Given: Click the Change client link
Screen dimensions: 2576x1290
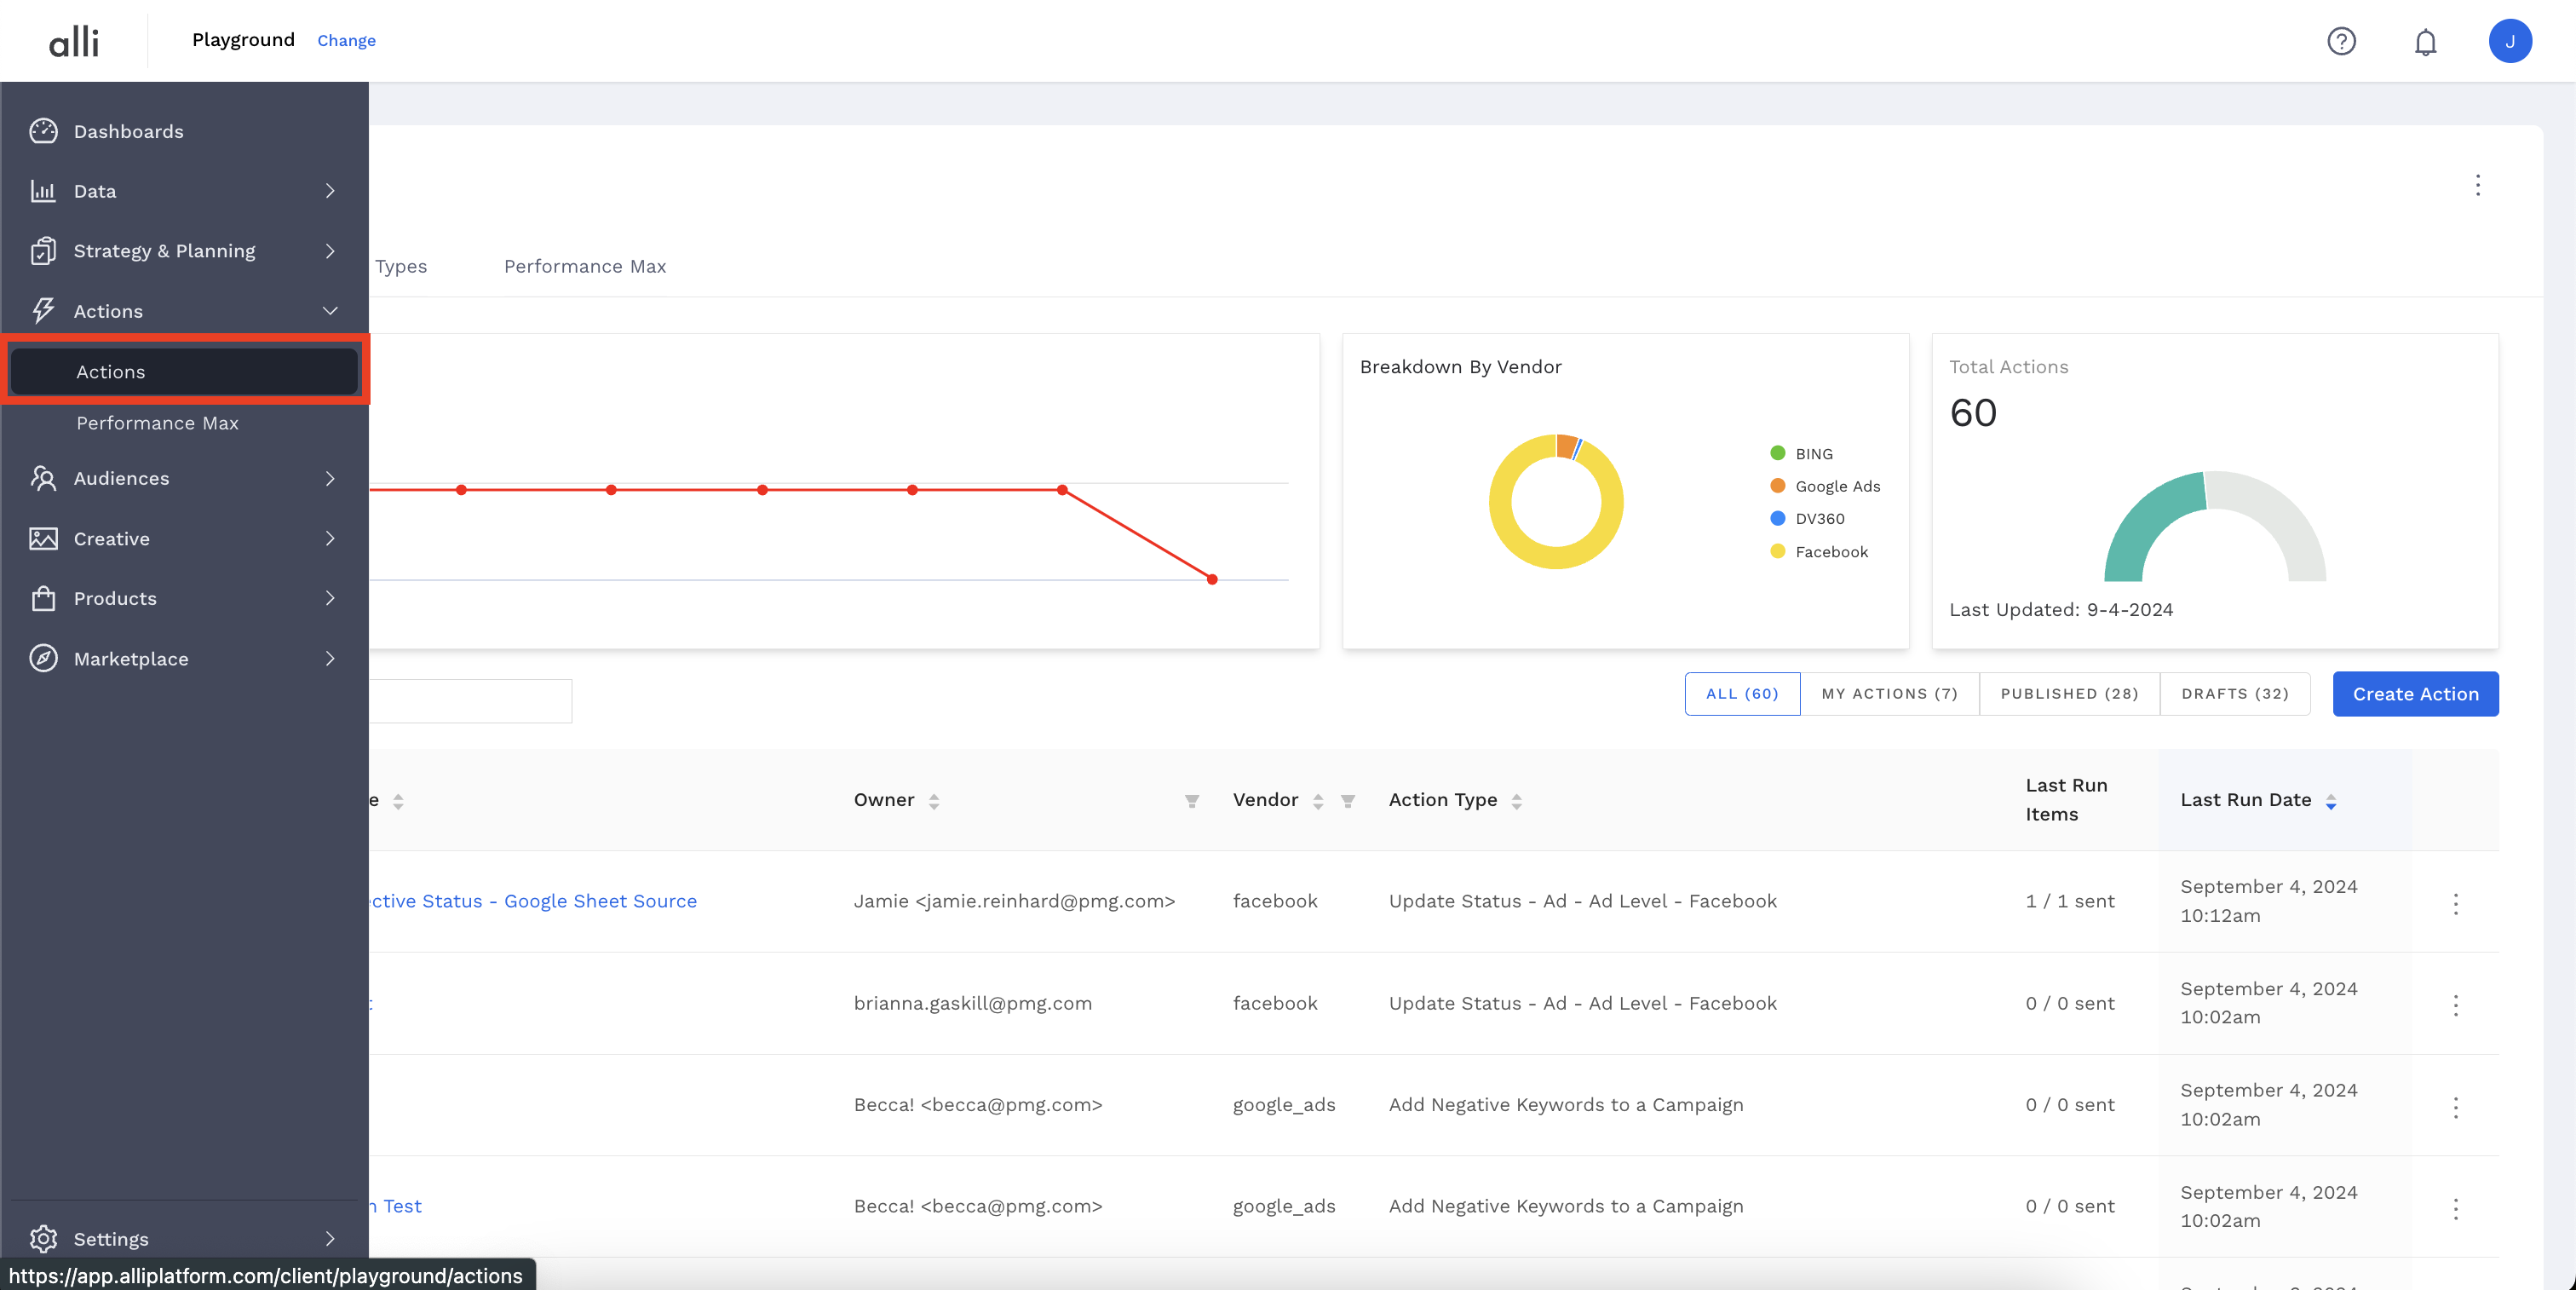Looking at the screenshot, I should click(346, 41).
